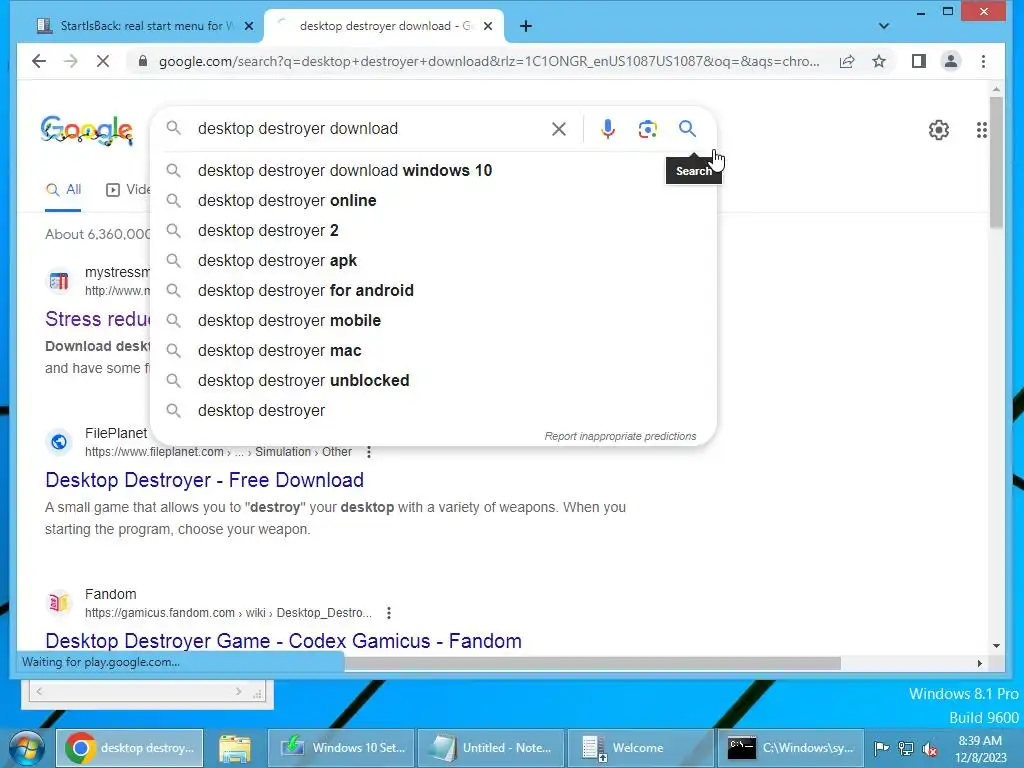This screenshot has width=1024, height=768.
Task: Click the site lock icon
Action: pos(143,61)
